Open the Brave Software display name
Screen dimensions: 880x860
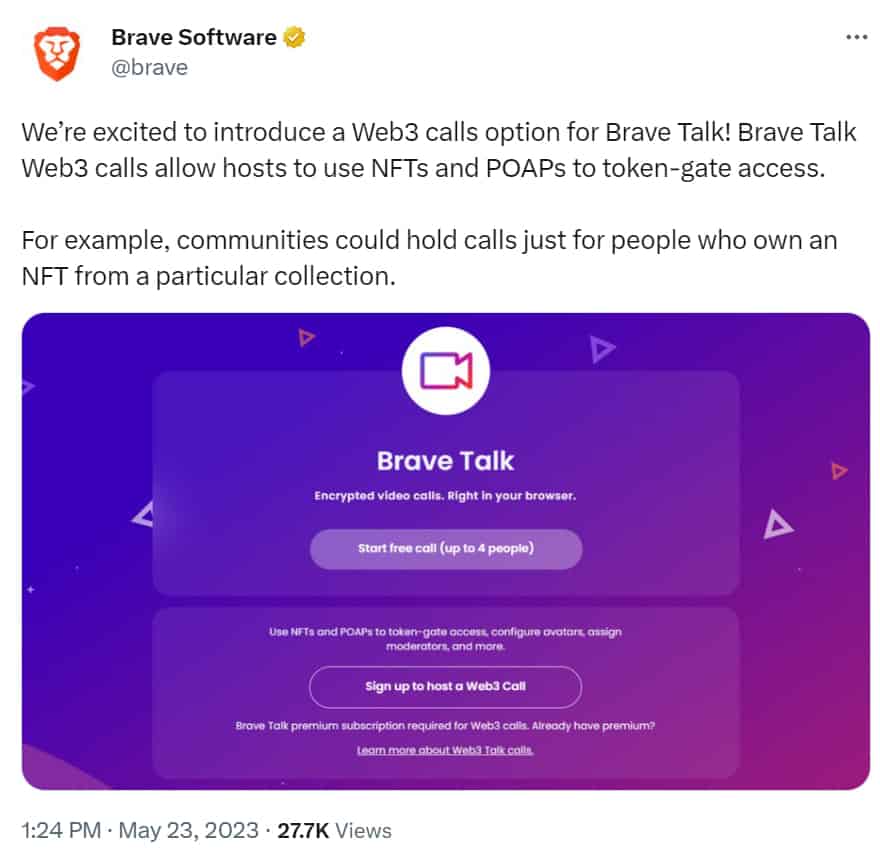[194, 38]
